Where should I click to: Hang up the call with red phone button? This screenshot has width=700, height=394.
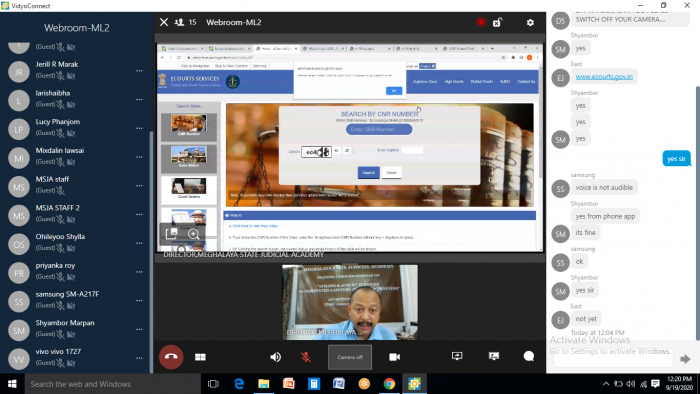point(171,357)
